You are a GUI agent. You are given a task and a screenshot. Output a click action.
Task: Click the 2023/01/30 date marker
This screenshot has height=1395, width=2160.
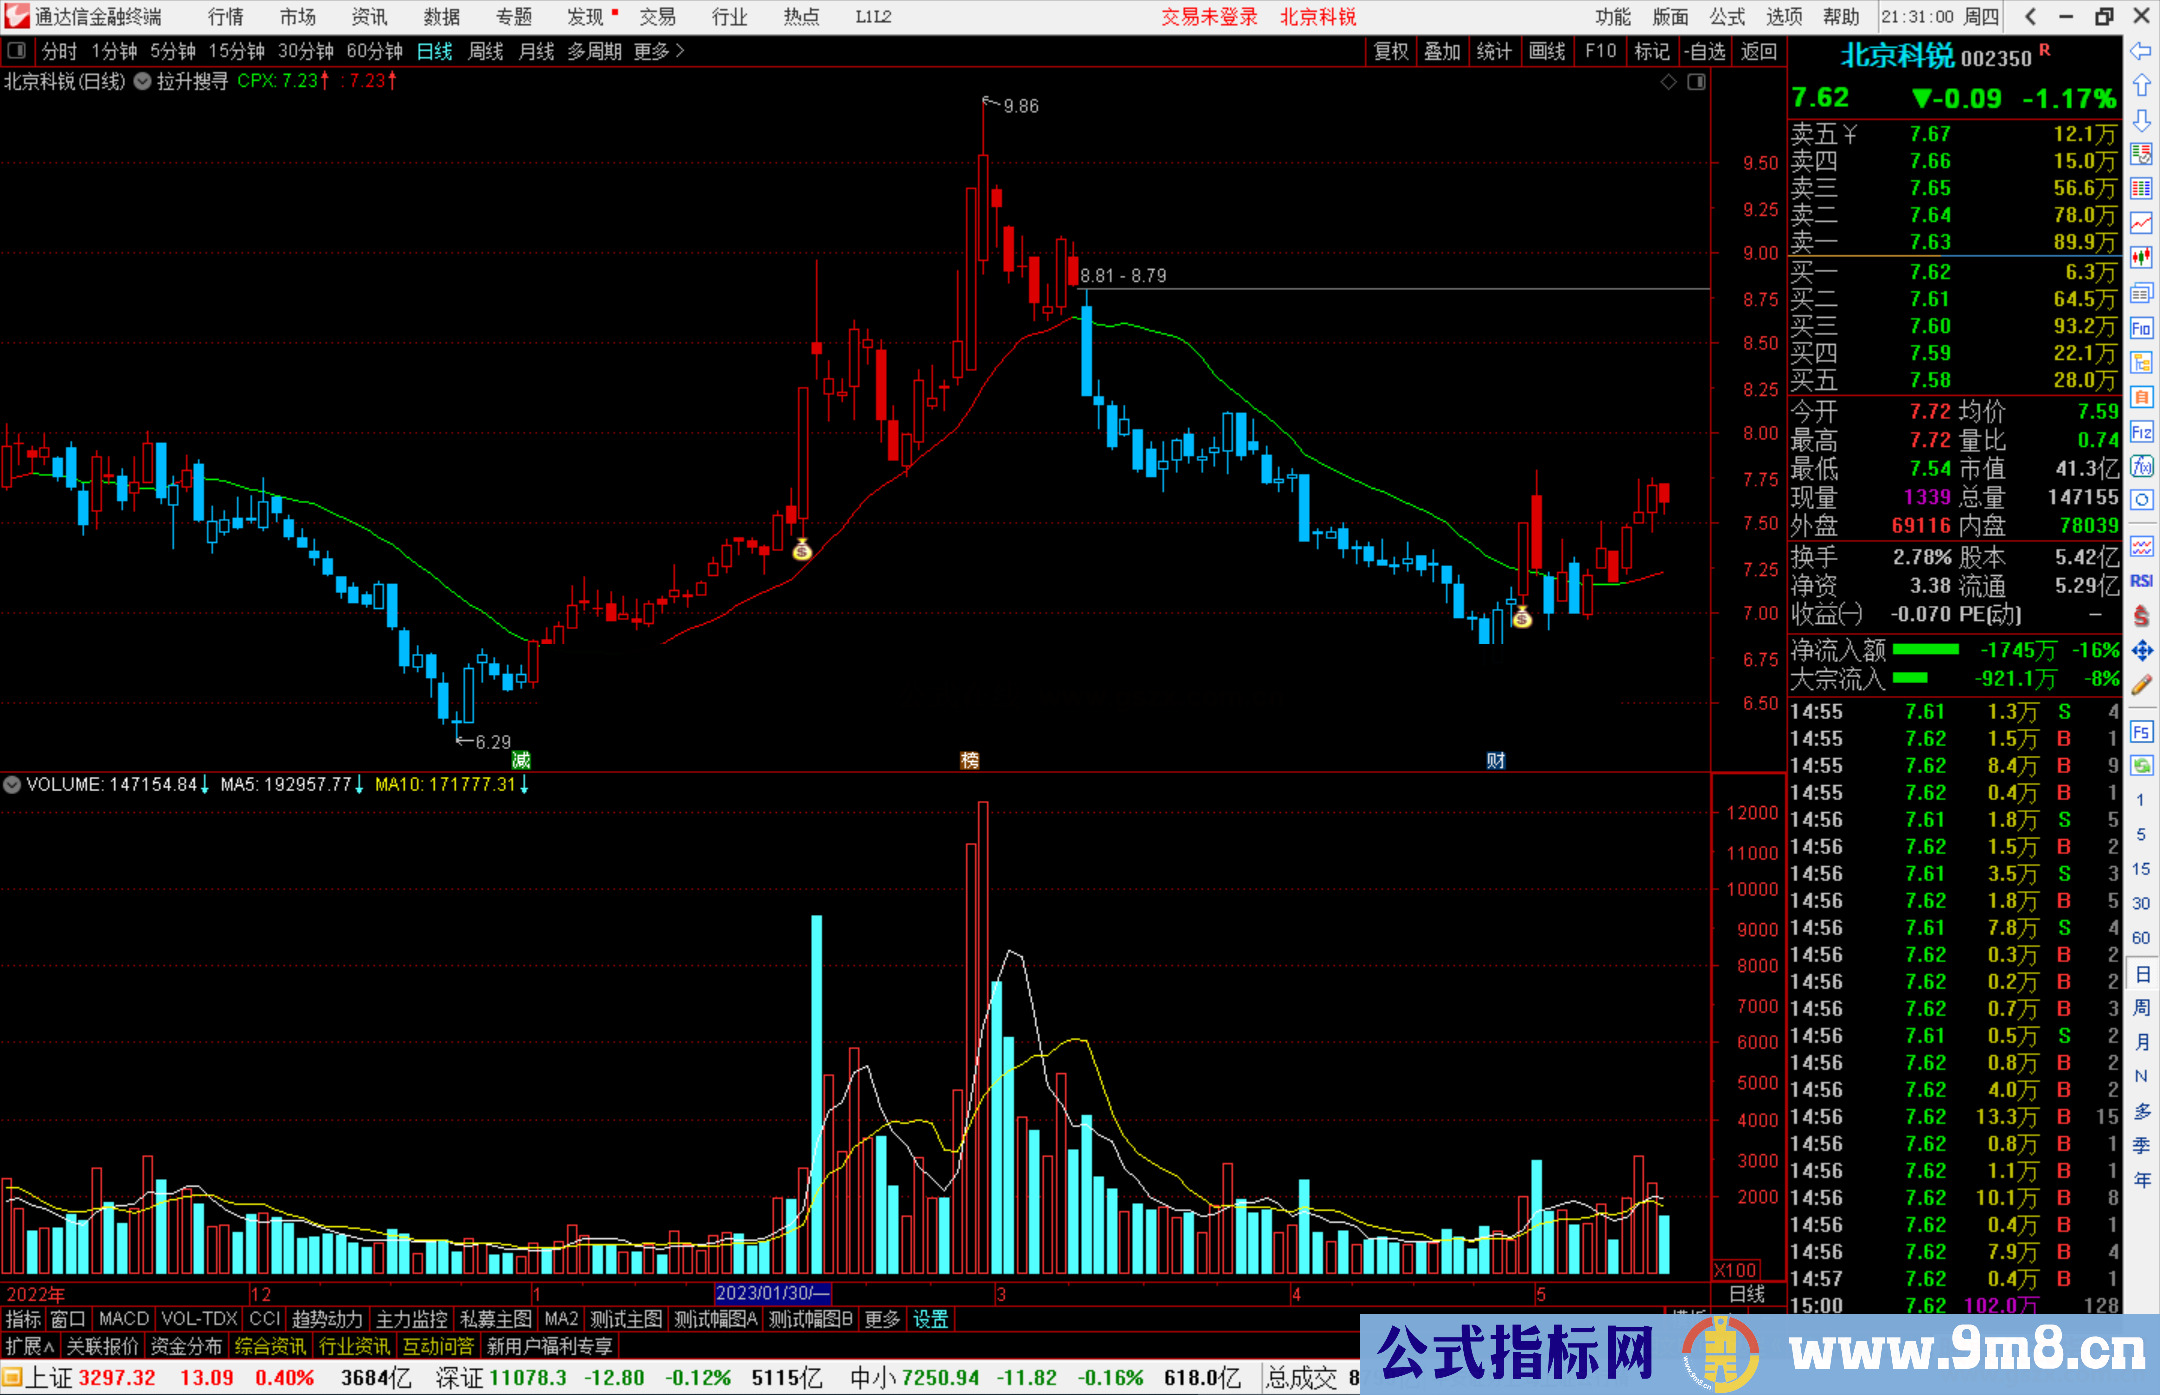772,1293
